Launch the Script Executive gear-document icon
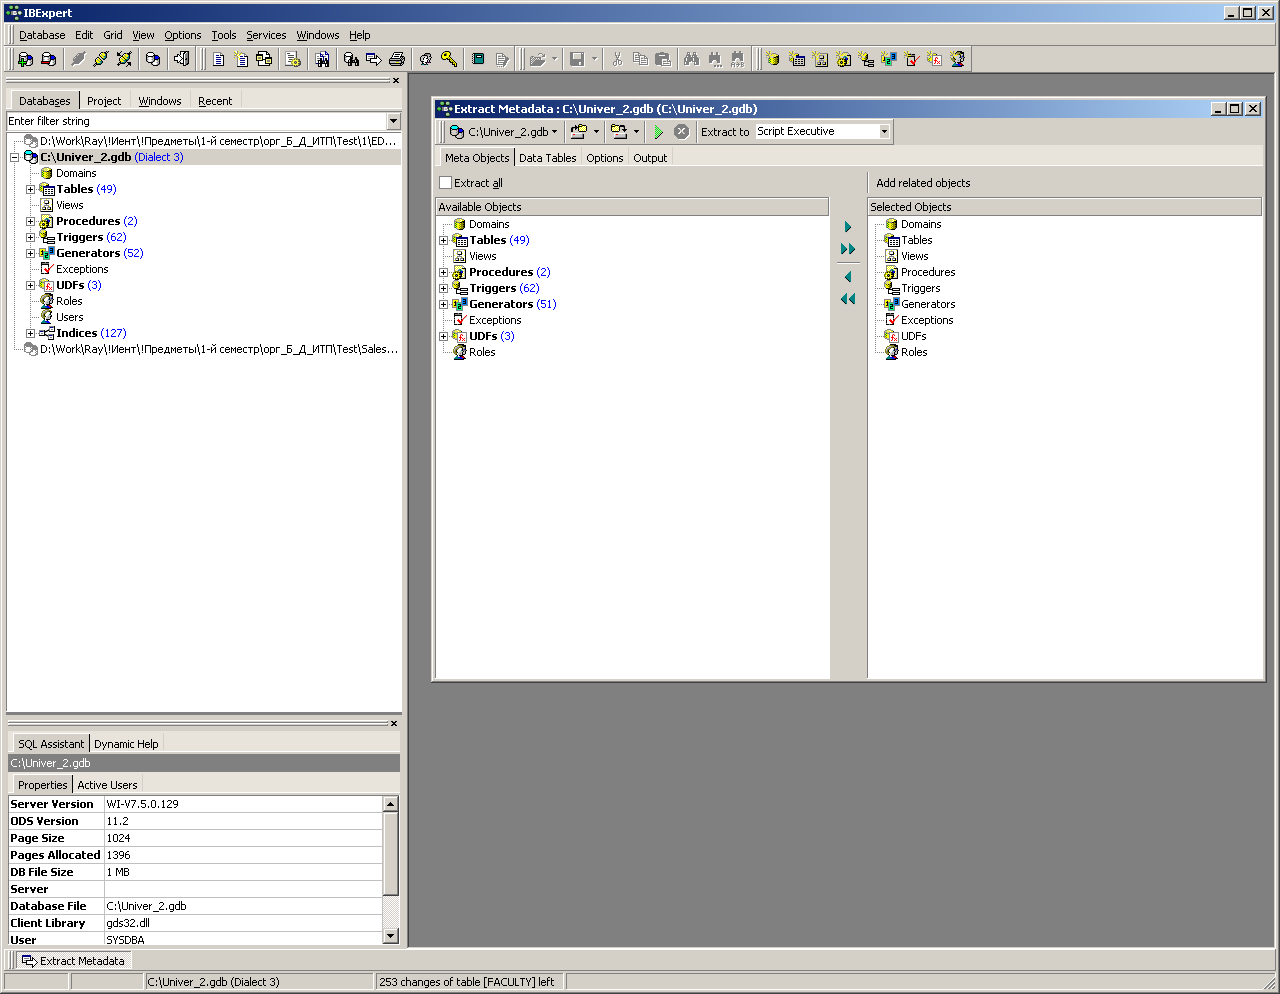The width and height of the screenshot is (1280, 994). [x=293, y=59]
